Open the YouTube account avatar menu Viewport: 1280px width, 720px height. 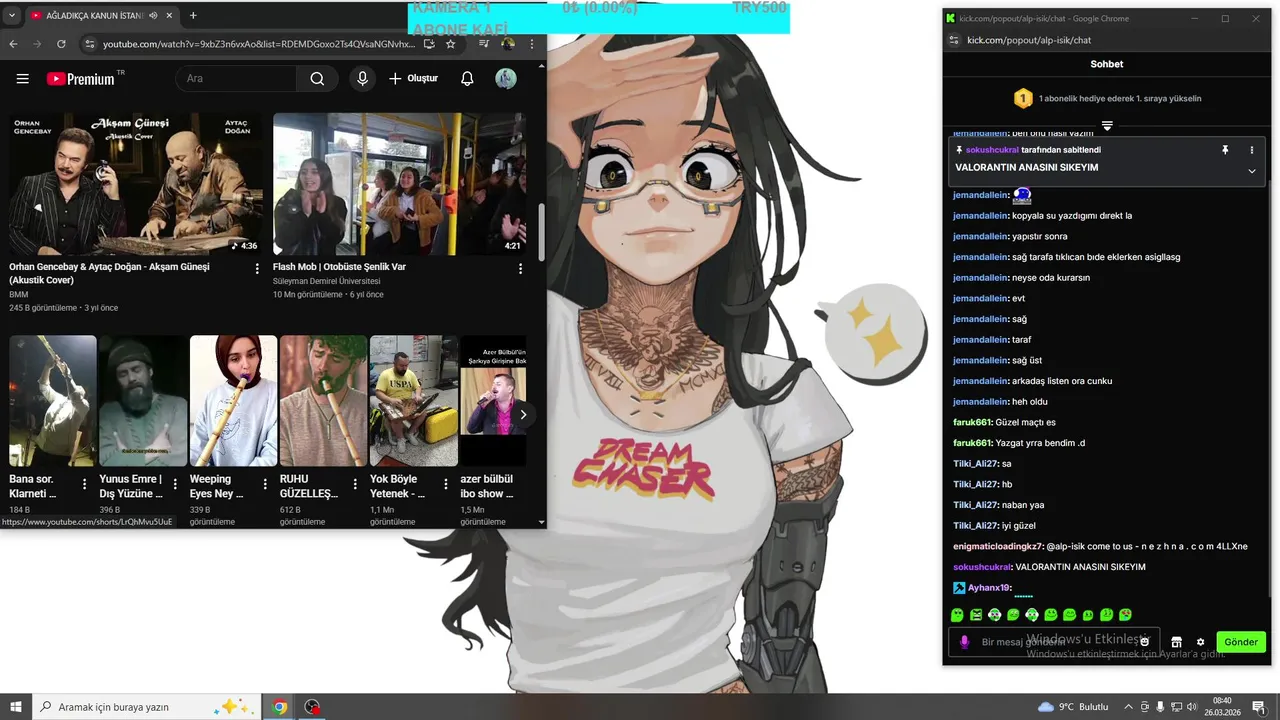[x=506, y=79]
